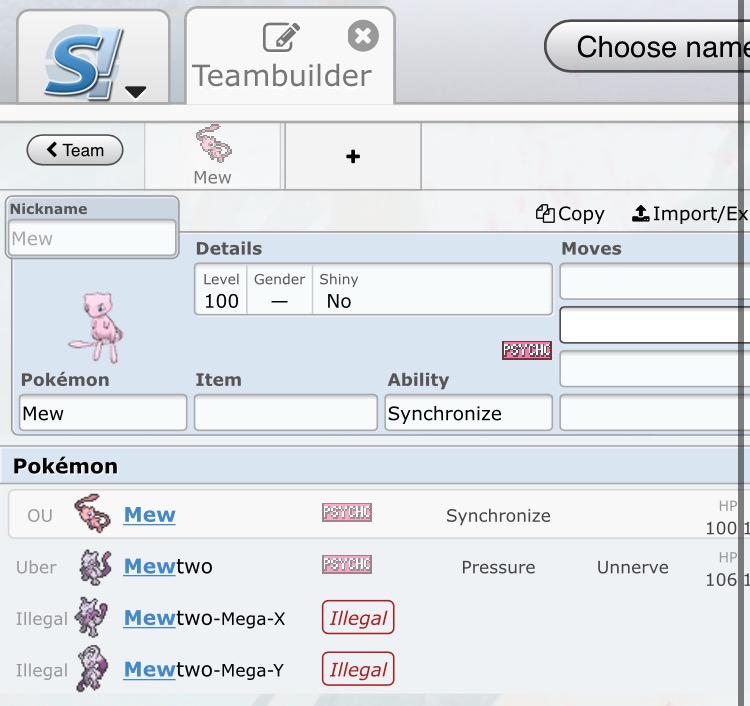Screen dimensions: 750x706
Task: Click the Uber tier label for Mewtwo
Action: point(36,567)
